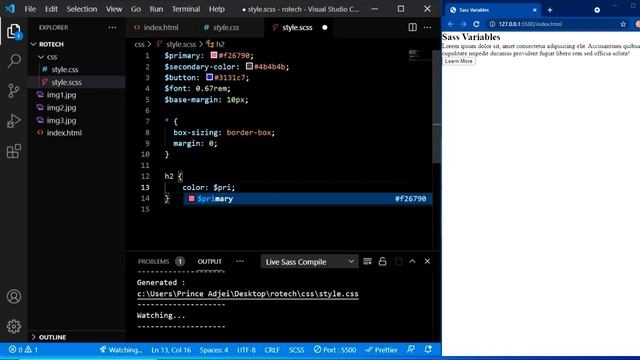Open Explorer Views and More Actions ellipsis
This screenshot has height=360, width=640.
[x=112, y=27]
